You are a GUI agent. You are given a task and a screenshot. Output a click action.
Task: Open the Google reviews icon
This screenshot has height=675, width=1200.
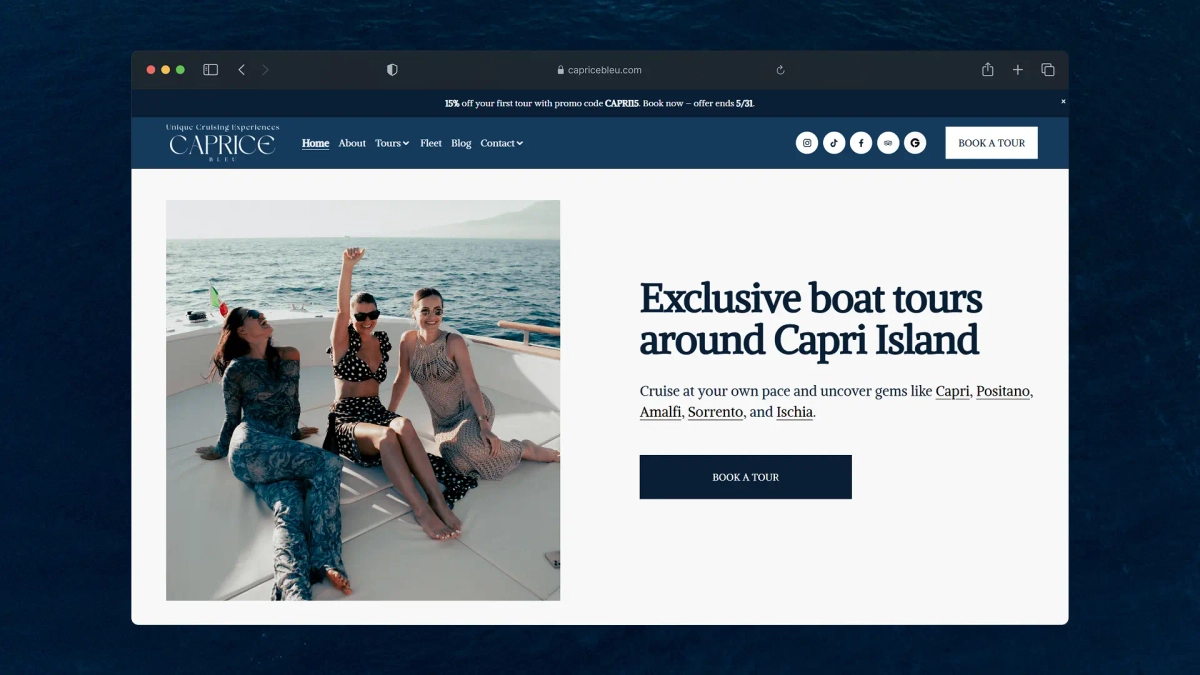[x=915, y=143]
